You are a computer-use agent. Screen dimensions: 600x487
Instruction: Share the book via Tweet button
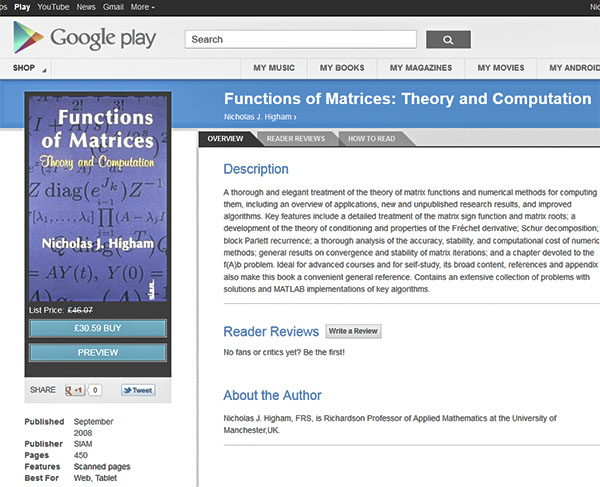click(138, 390)
